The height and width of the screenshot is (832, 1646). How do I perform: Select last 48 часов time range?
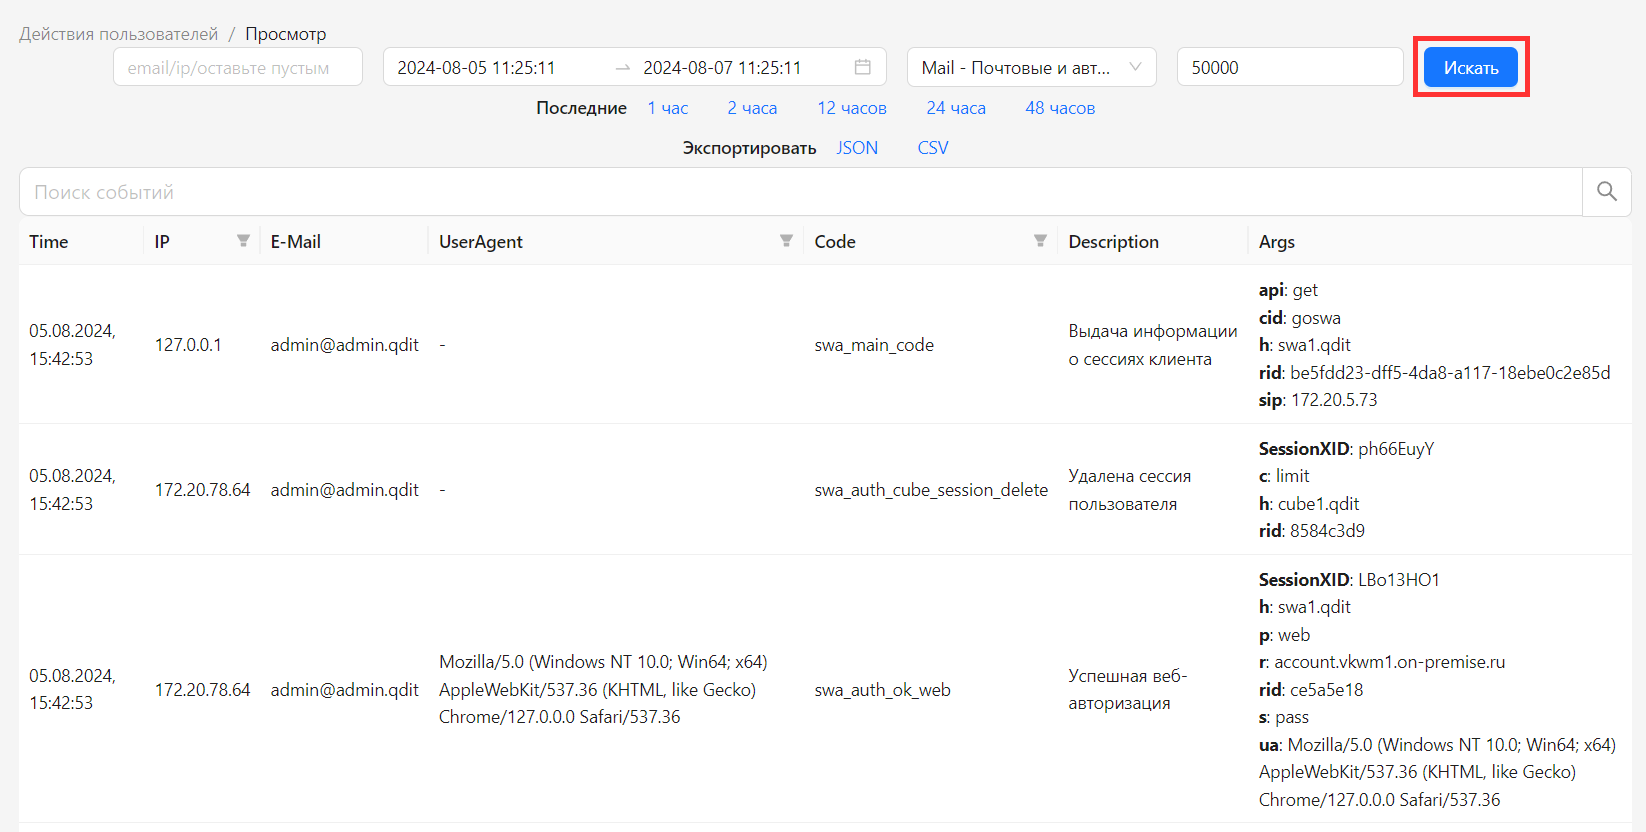point(1059,108)
